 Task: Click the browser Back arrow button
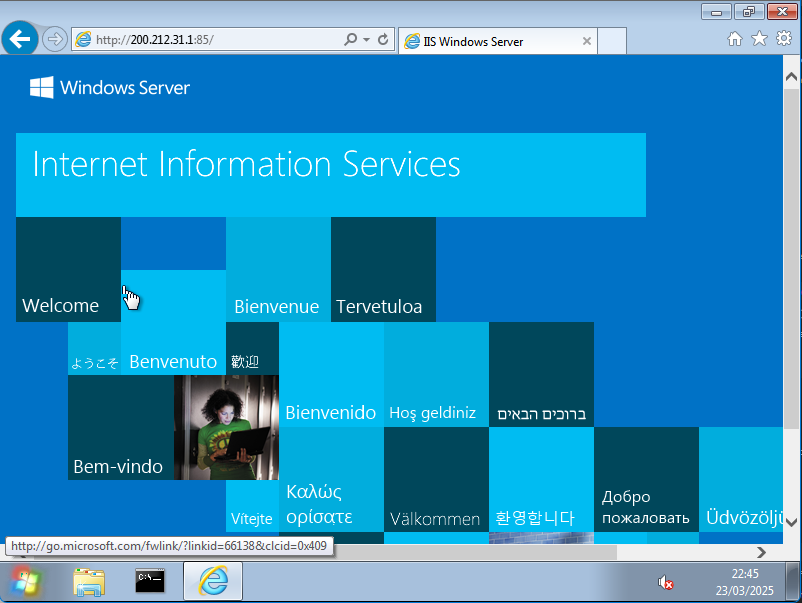click(19, 40)
